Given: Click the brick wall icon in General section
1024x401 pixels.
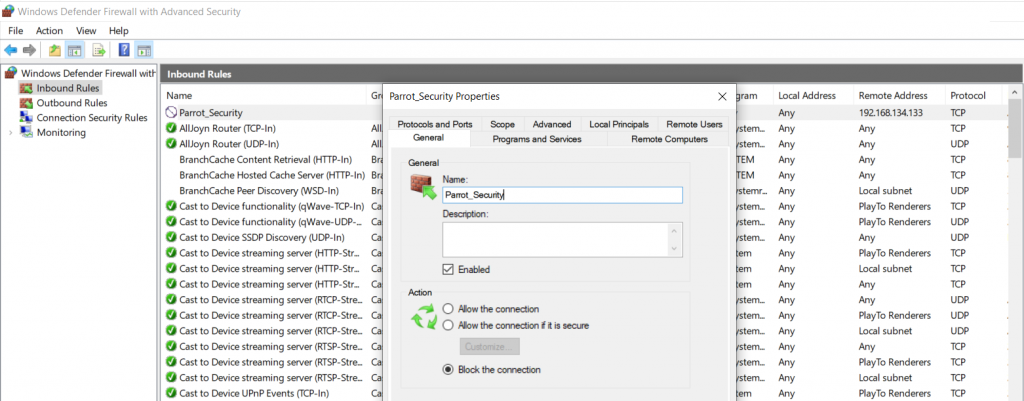Looking at the screenshot, I should 423,187.
